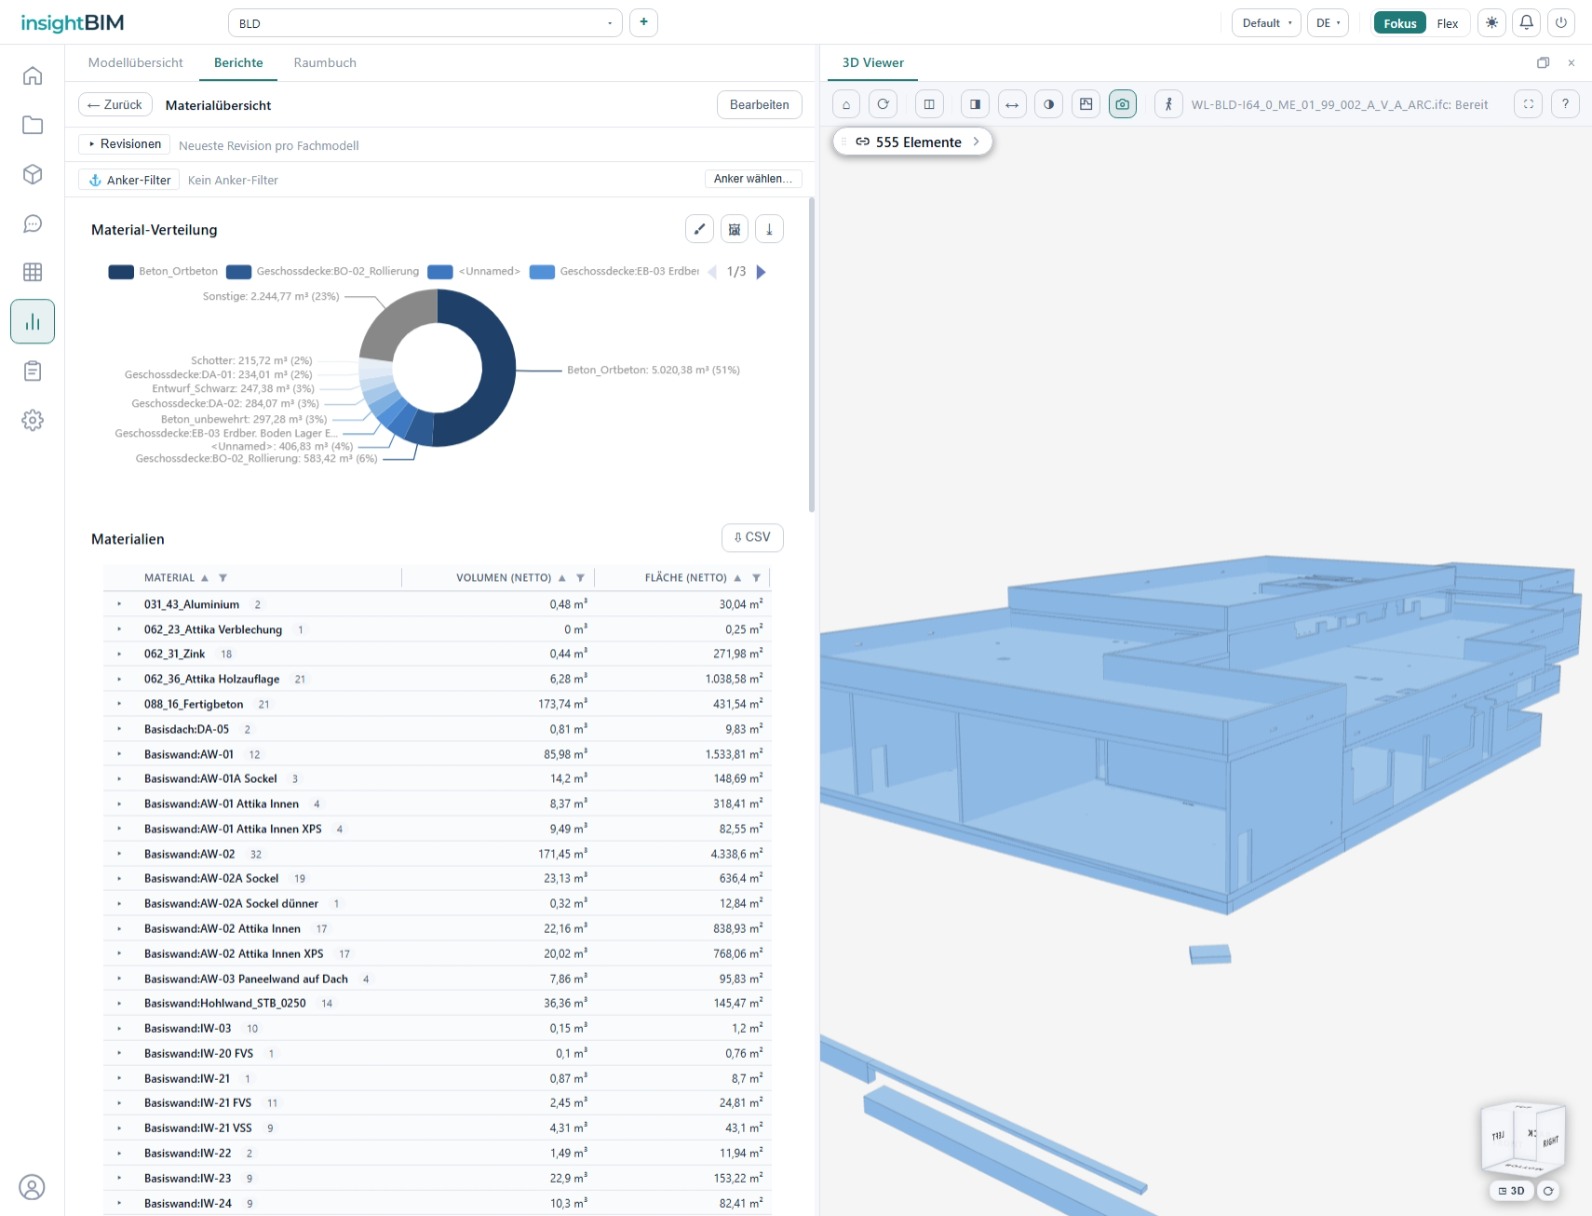This screenshot has height=1216, width=1592.
Task: Open the Anker wählen dropdown
Action: pos(753,179)
